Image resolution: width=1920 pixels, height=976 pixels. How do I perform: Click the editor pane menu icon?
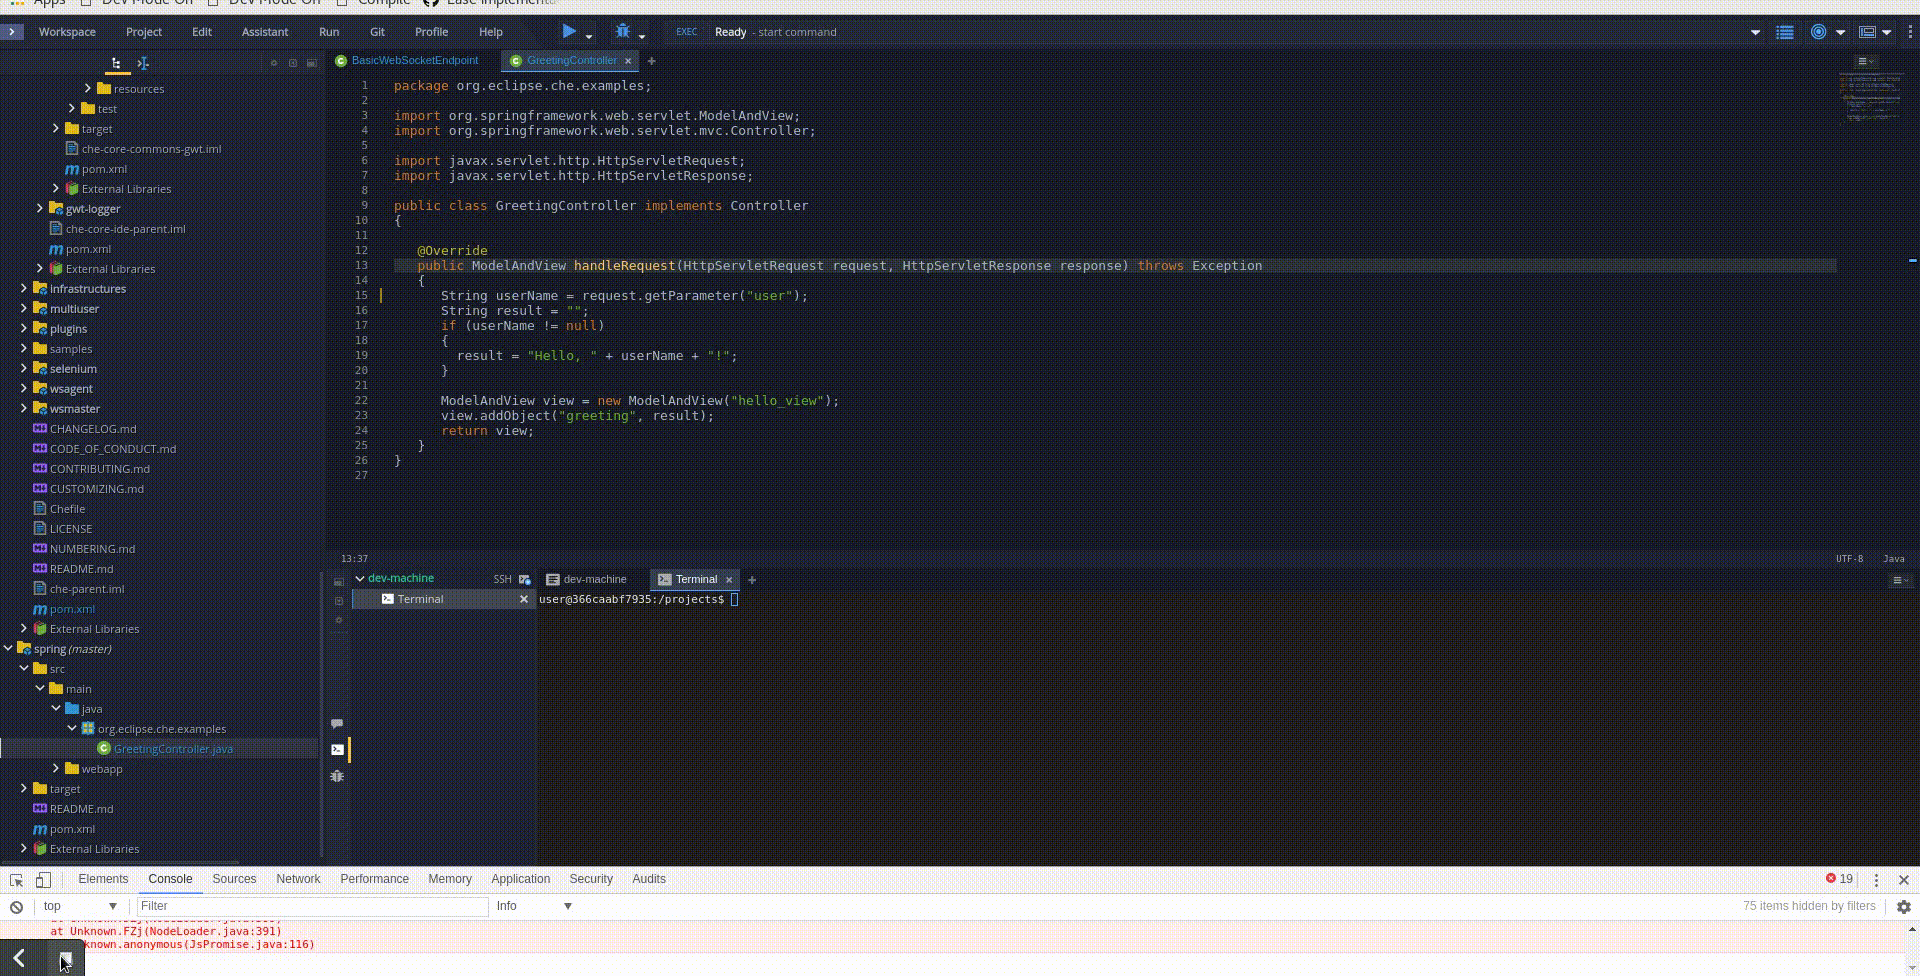pyautogui.click(x=1865, y=62)
